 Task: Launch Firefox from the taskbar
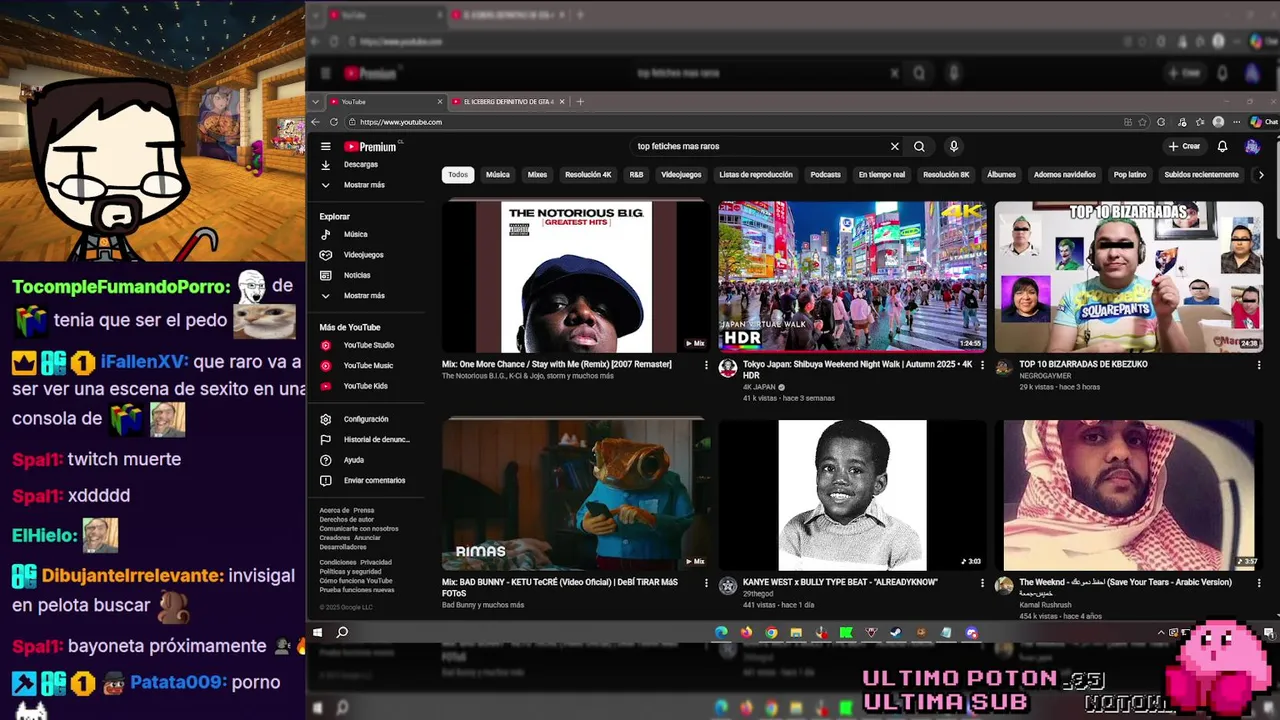click(x=746, y=632)
